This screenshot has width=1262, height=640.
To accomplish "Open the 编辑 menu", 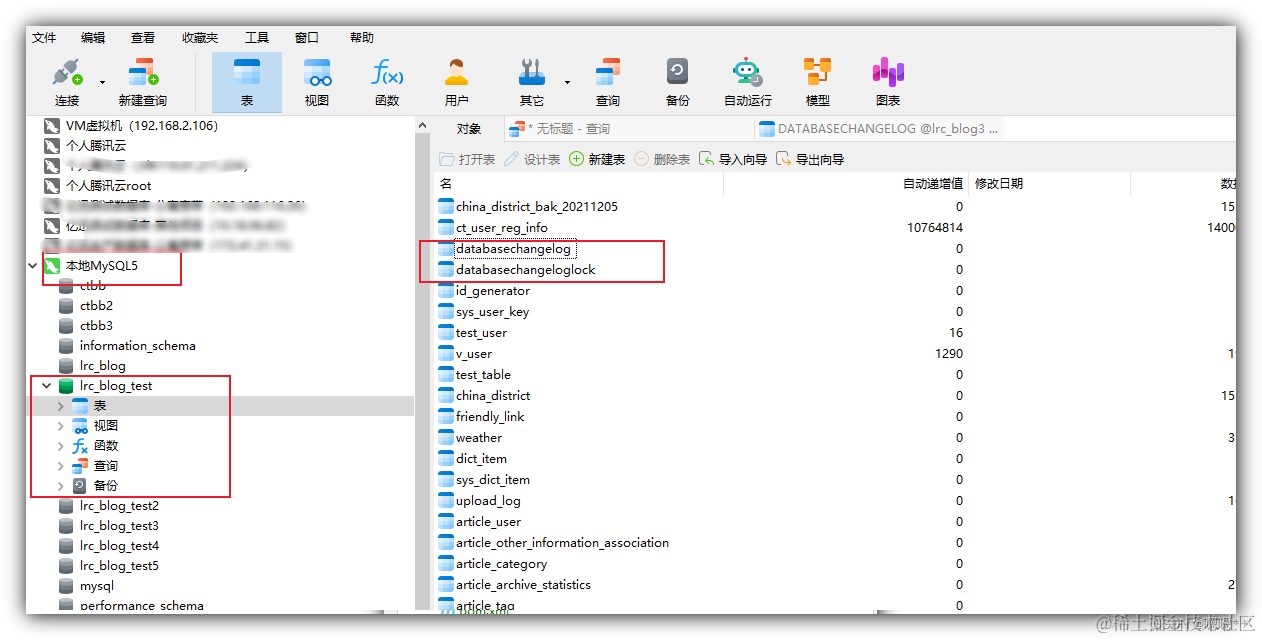I will [93, 38].
